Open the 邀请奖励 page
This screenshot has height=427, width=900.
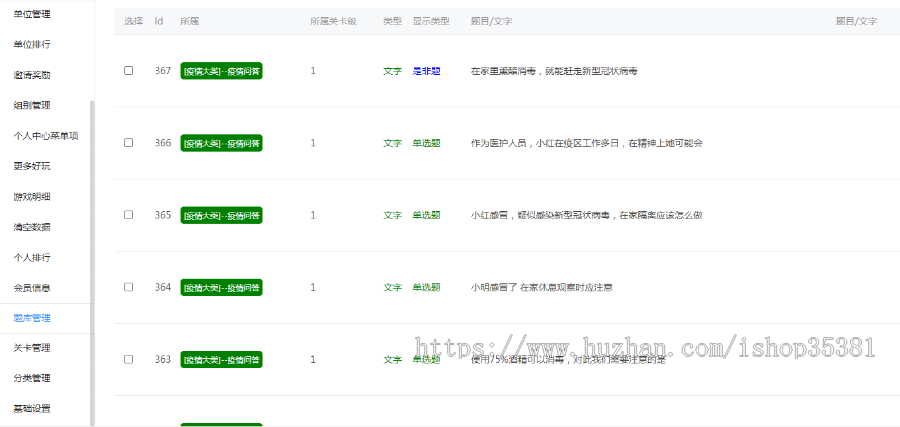pyautogui.click(x=32, y=75)
